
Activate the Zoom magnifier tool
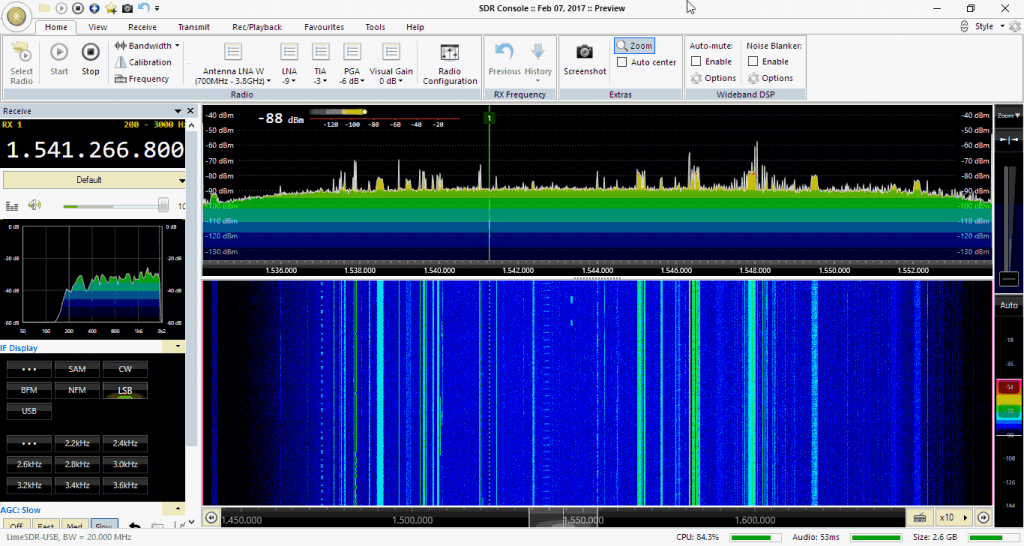click(x=634, y=46)
